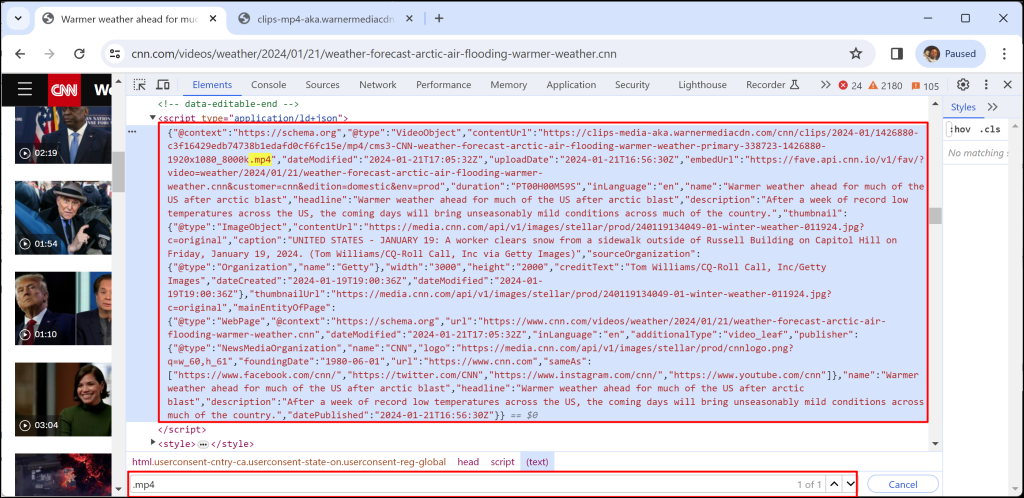1024x498 pixels.
Task: Click the 105 issues counter
Action: click(925, 86)
